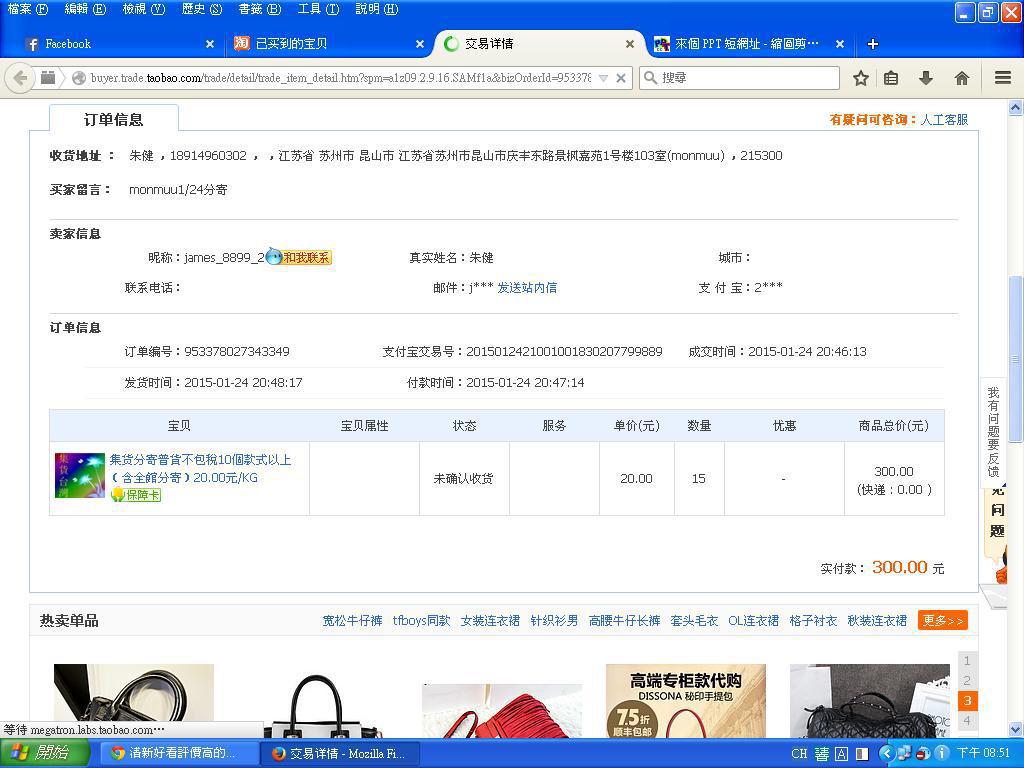Click the search magnifier icon
1024x768 pixels.
pos(650,78)
